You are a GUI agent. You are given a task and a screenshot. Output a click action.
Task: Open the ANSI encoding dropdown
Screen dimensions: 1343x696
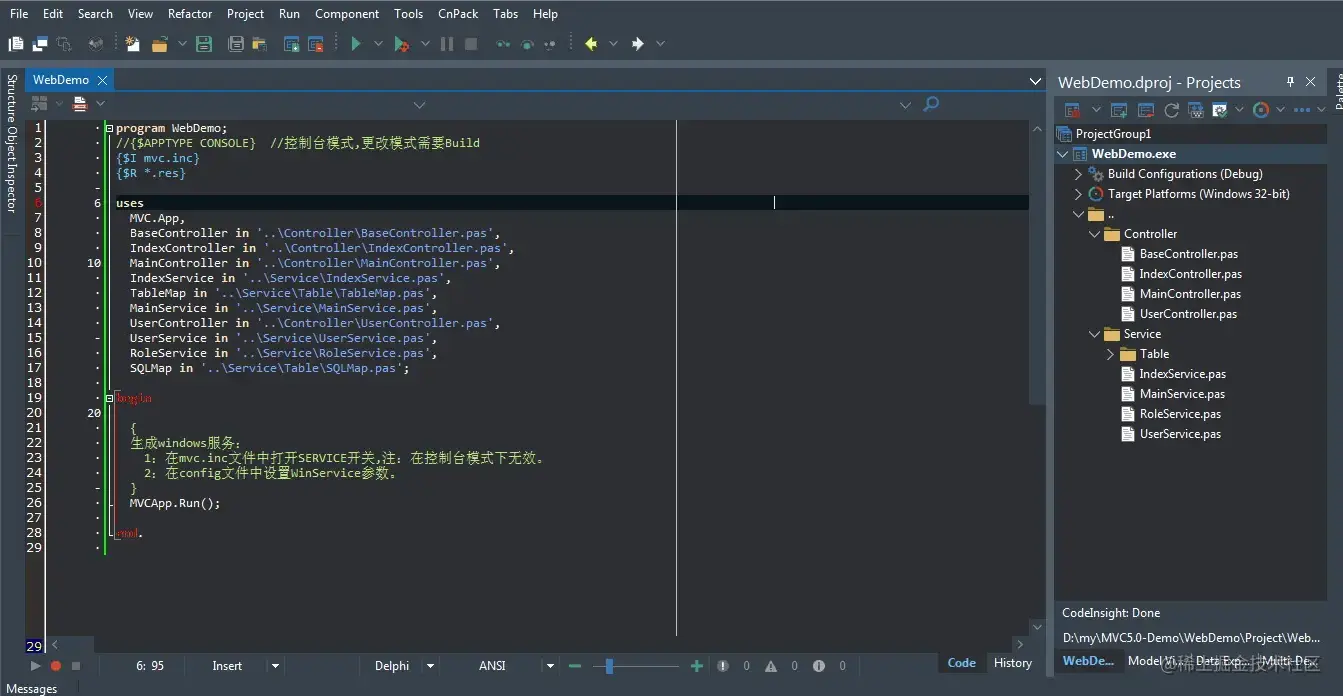click(549, 665)
